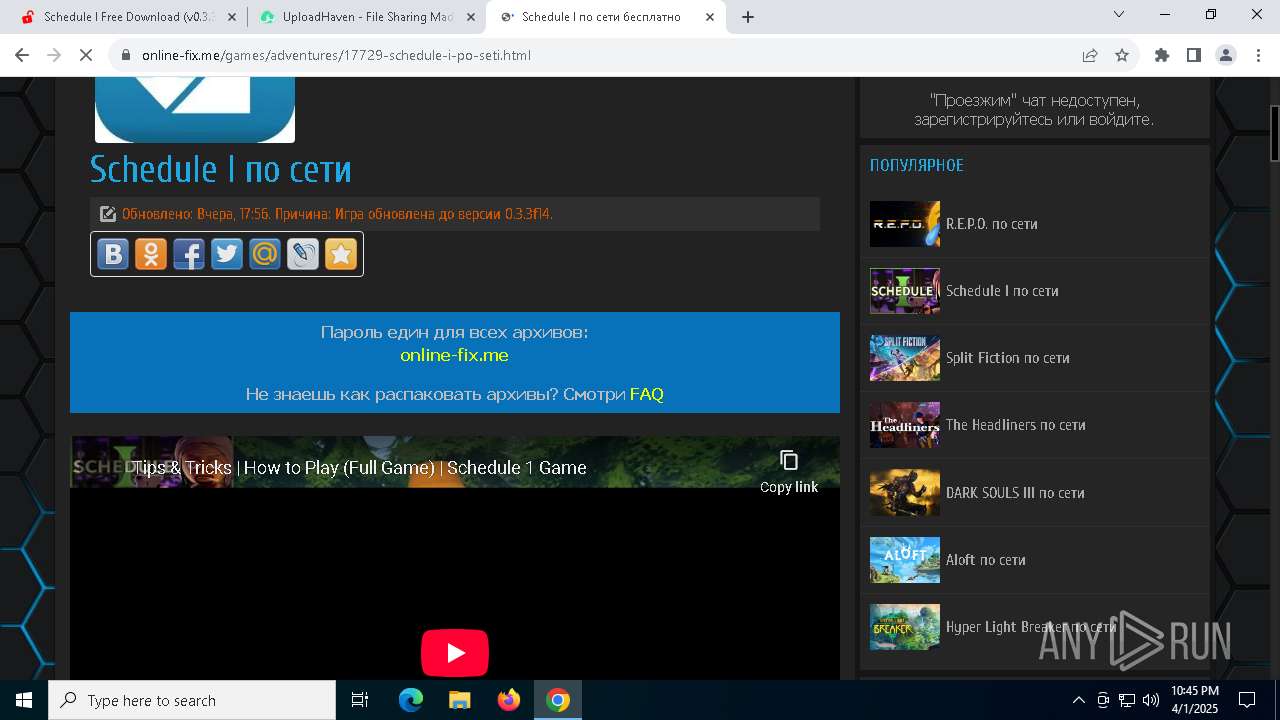Open R.E.P.O. по сети link

[x=992, y=224]
